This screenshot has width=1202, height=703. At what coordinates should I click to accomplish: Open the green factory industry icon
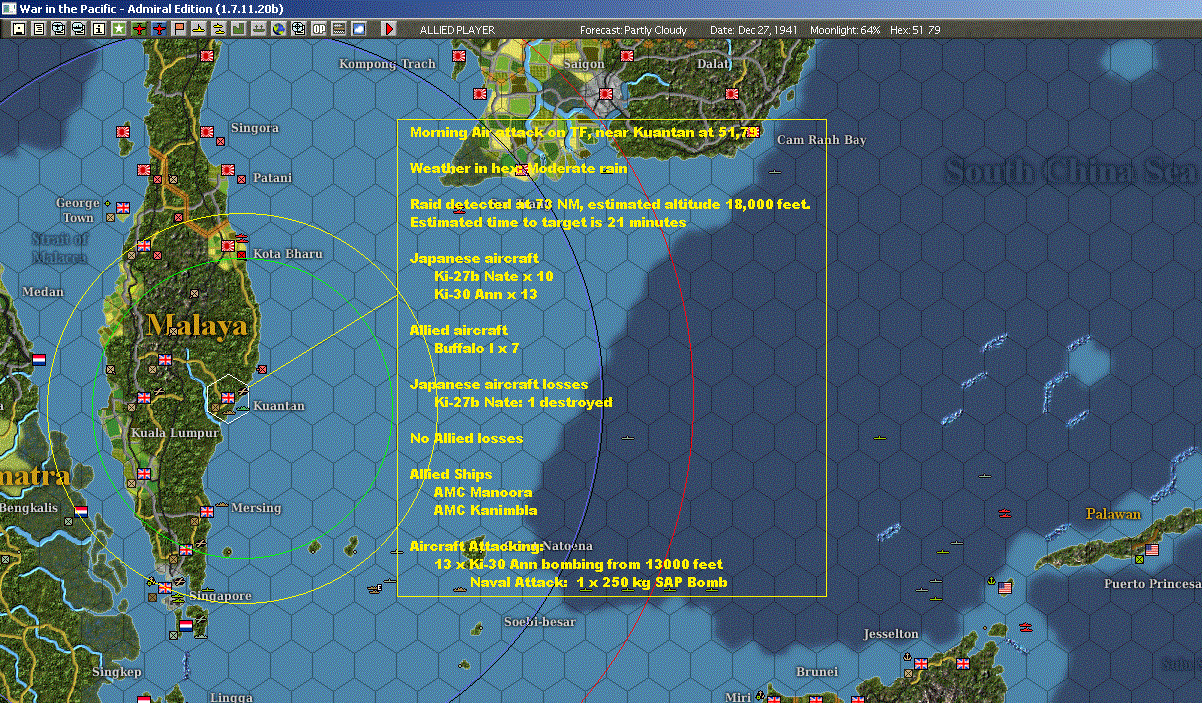(239, 29)
